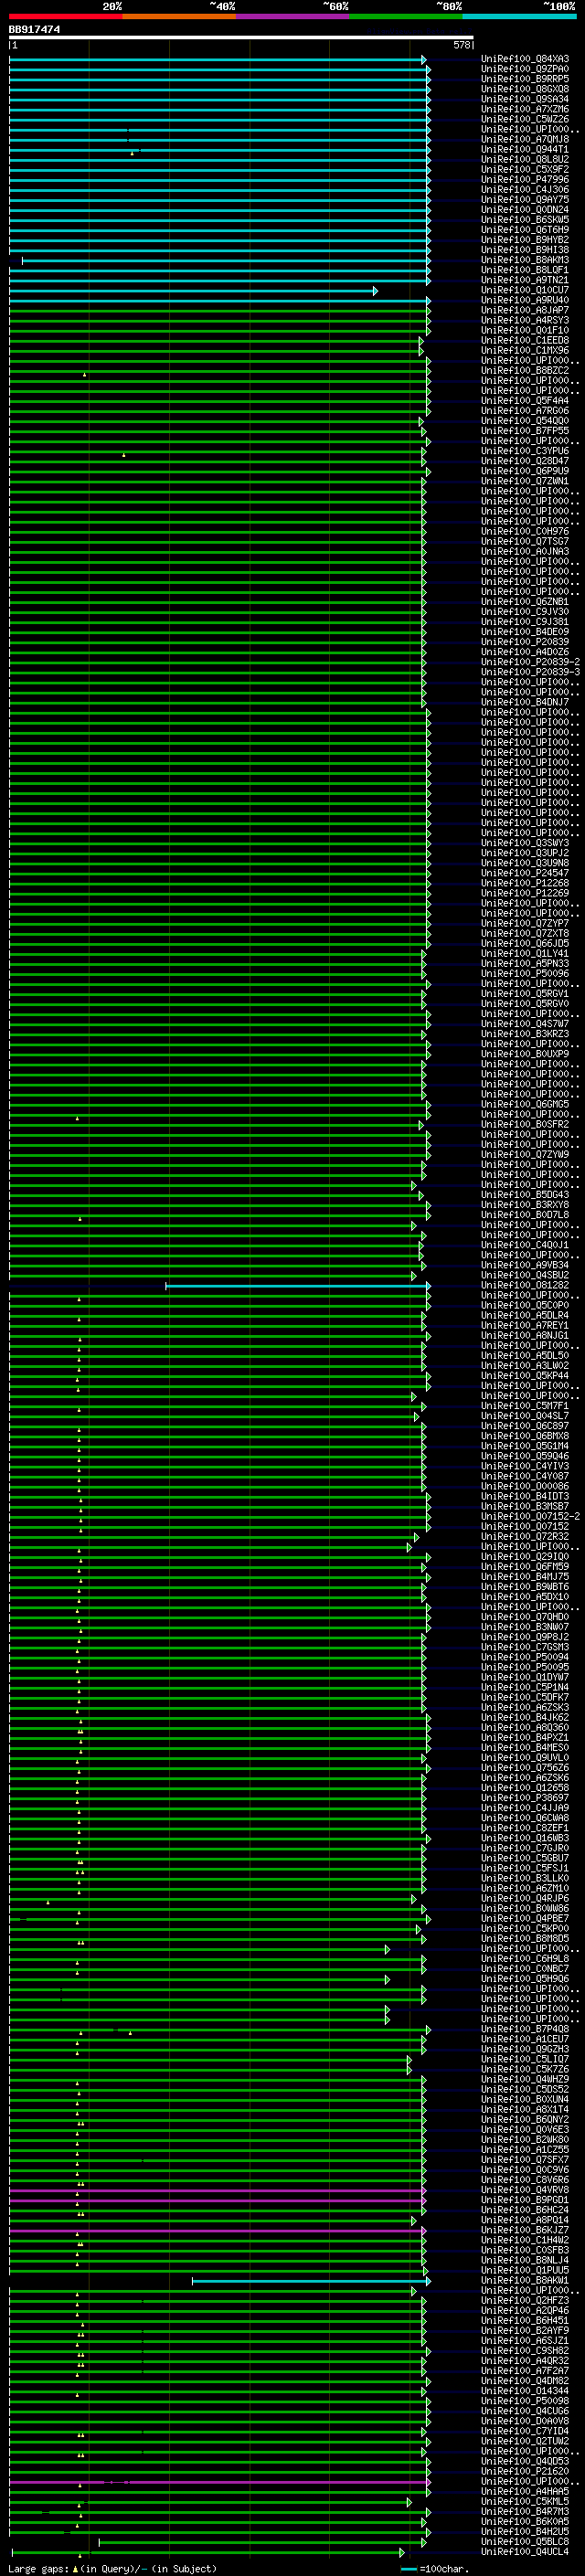Image resolution: width=585 pixels, height=2576 pixels.
Task: Select hit label UniRef100_Q10CU7
Action: [525, 290]
